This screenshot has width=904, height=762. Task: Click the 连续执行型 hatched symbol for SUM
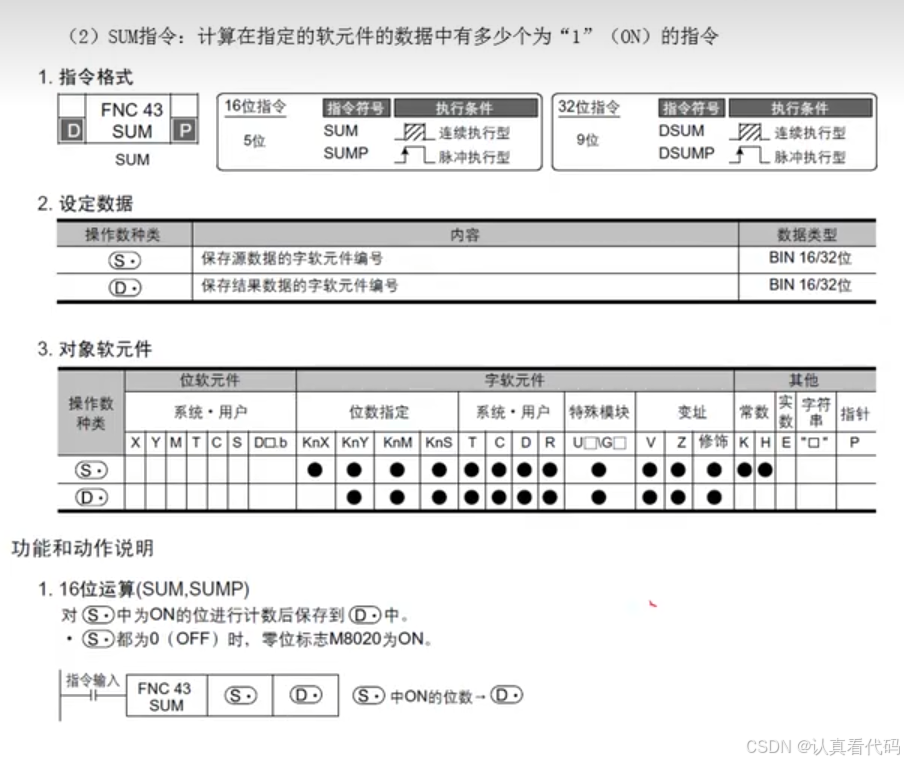[413, 129]
